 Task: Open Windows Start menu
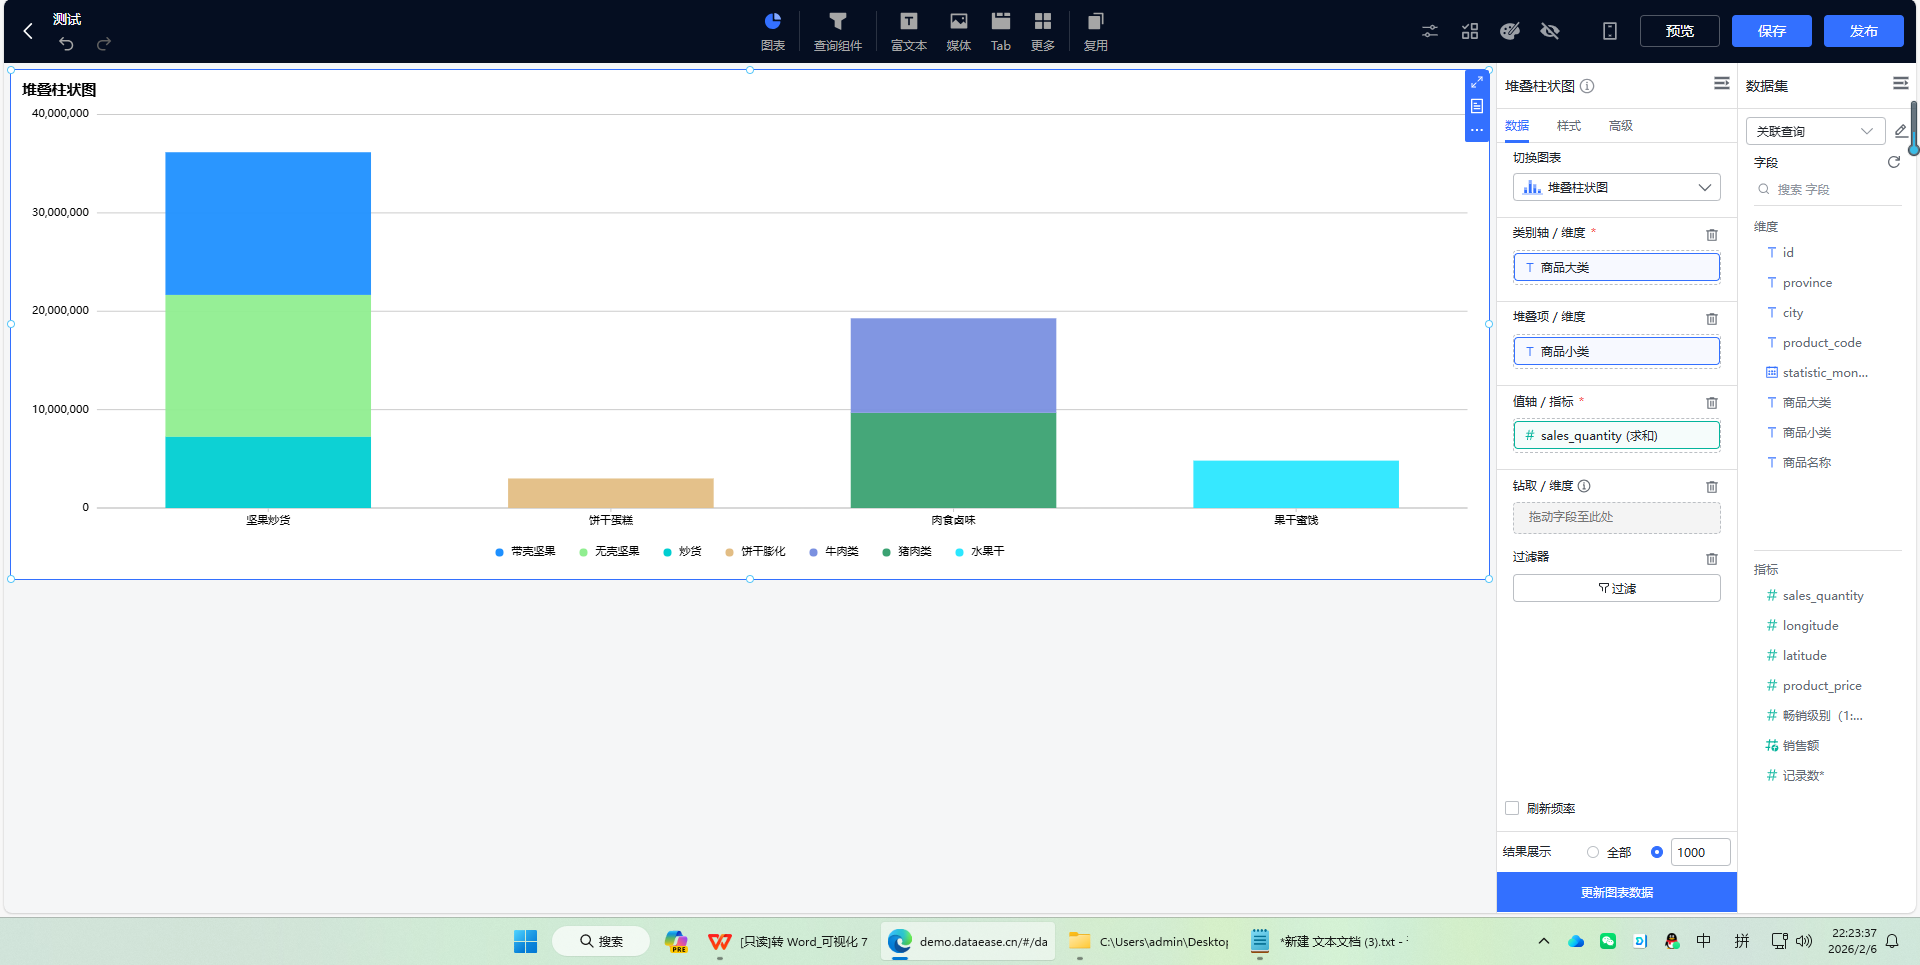(525, 941)
